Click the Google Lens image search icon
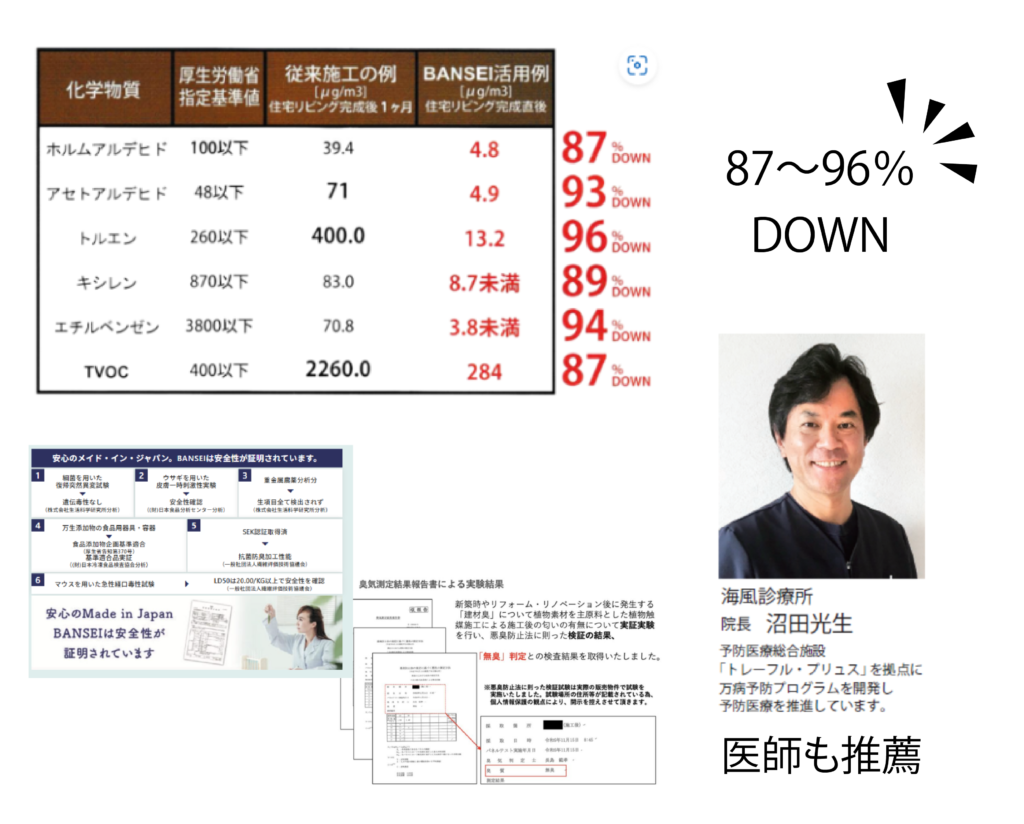1024x824 pixels. 637,66
